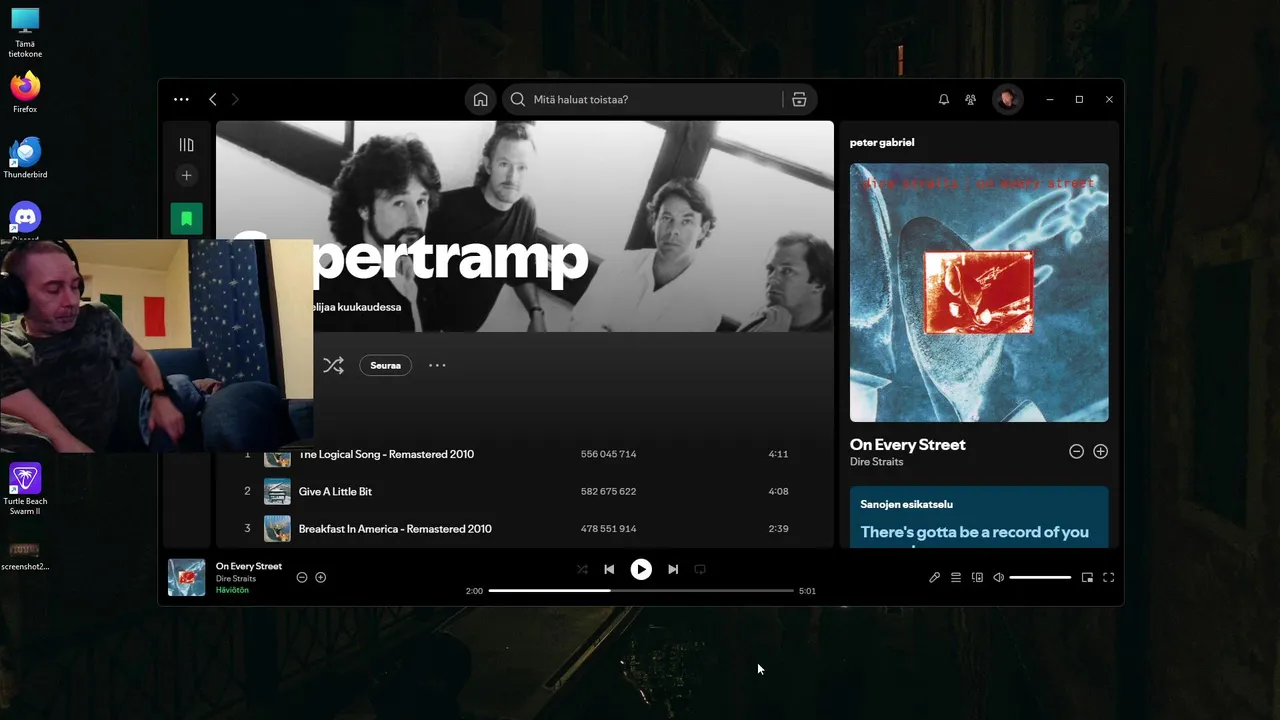Viewport: 1280px width, 720px height.
Task: Click minus icon beside bottom bar track
Action: [302, 577]
